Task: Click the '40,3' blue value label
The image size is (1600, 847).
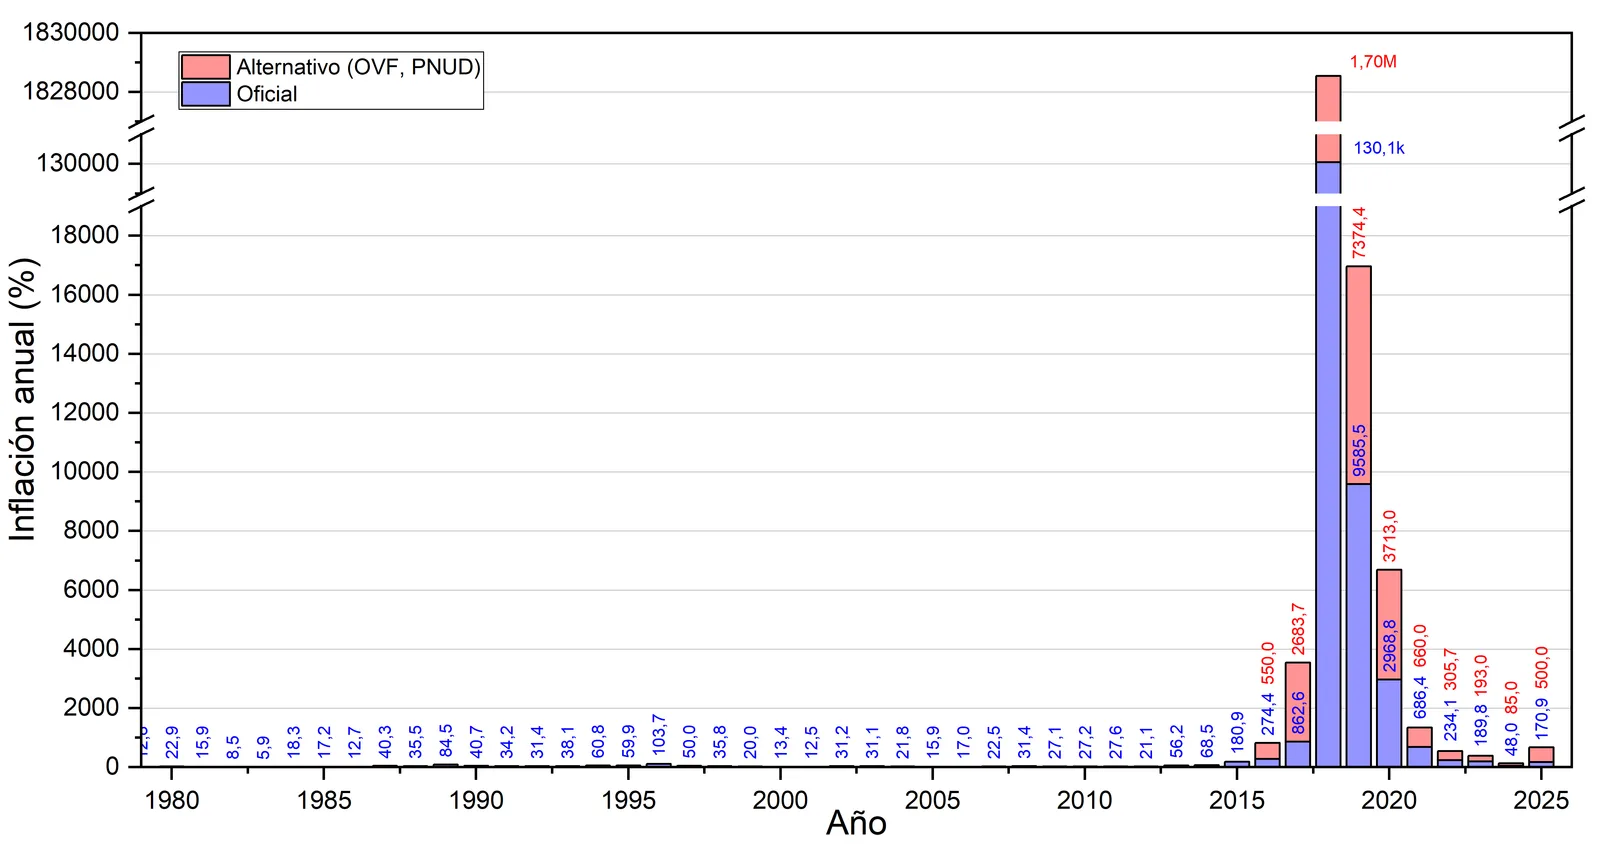Action: coord(385,741)
